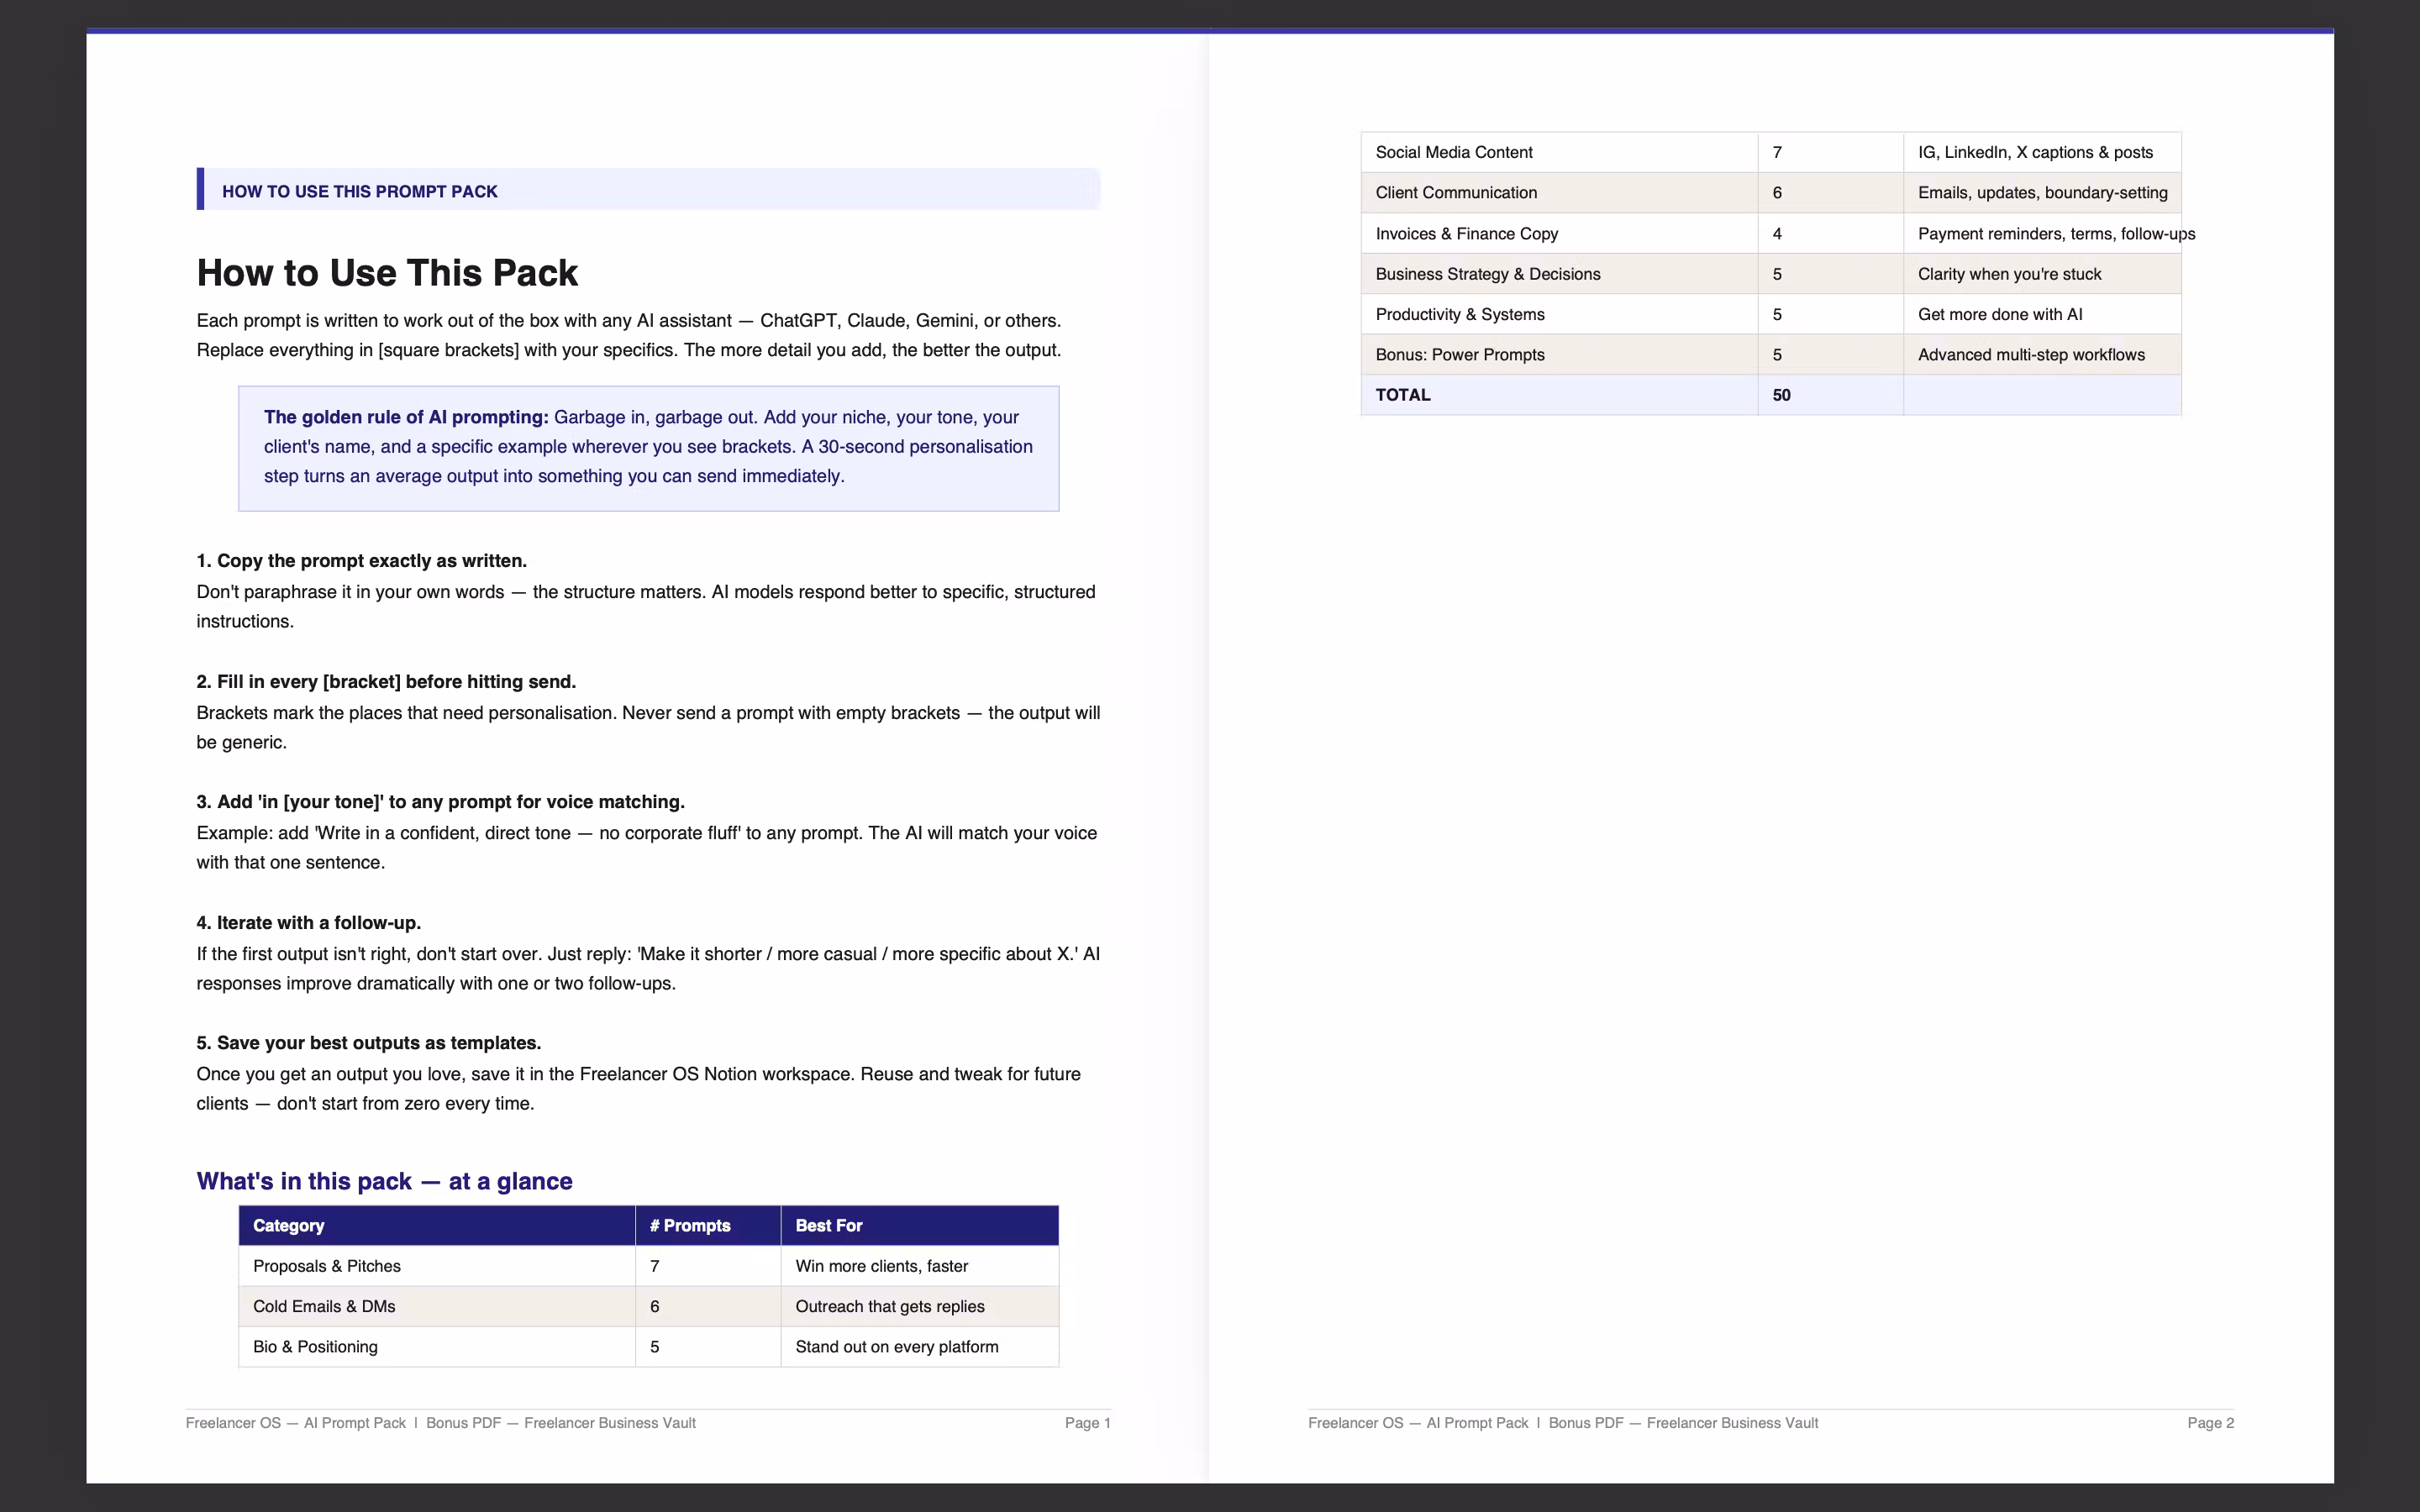Click step '1. Copy the prompt exactly as written.'
Image resolution: width=2420 pixels, height=1512 pixels.
point(361,561)
